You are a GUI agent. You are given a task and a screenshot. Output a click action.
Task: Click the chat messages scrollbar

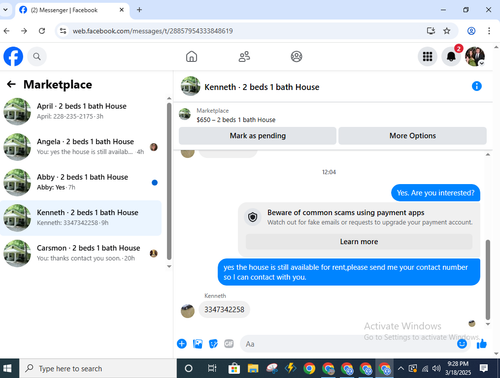pos(488,279)
